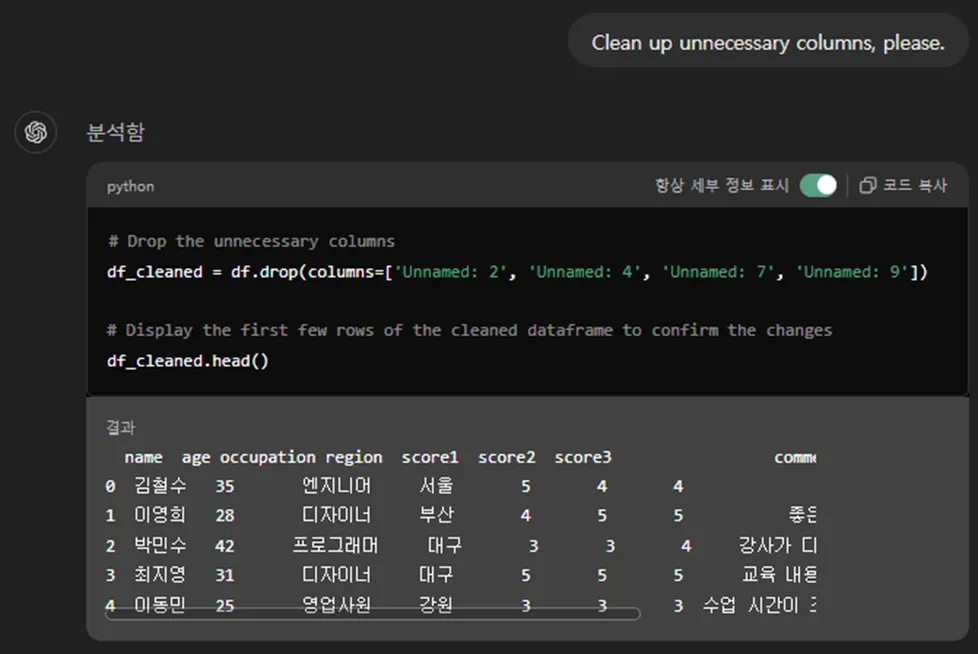Click the ChatGPT logo avatar
This screenshot has height=654, width=978.
tap(36, 133)
